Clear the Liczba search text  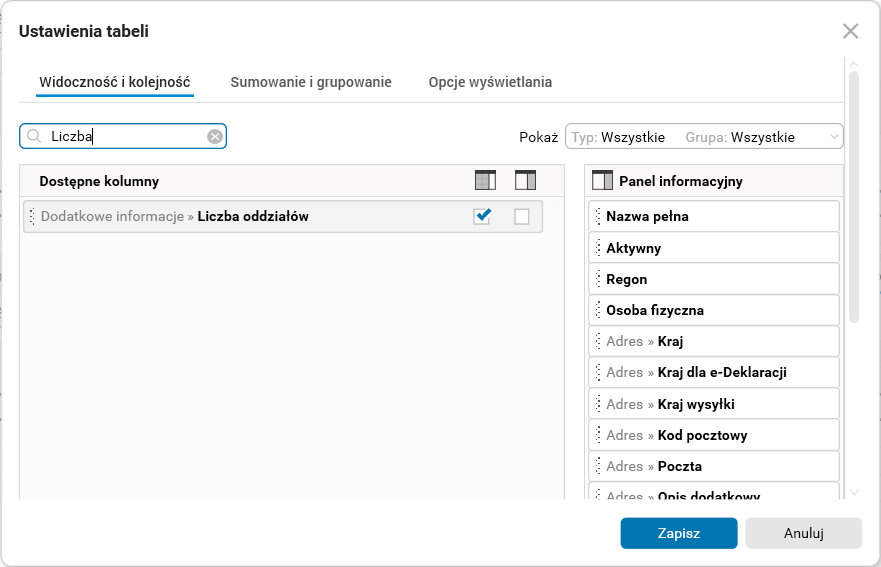pyautogui.click(x=215, y=137)
